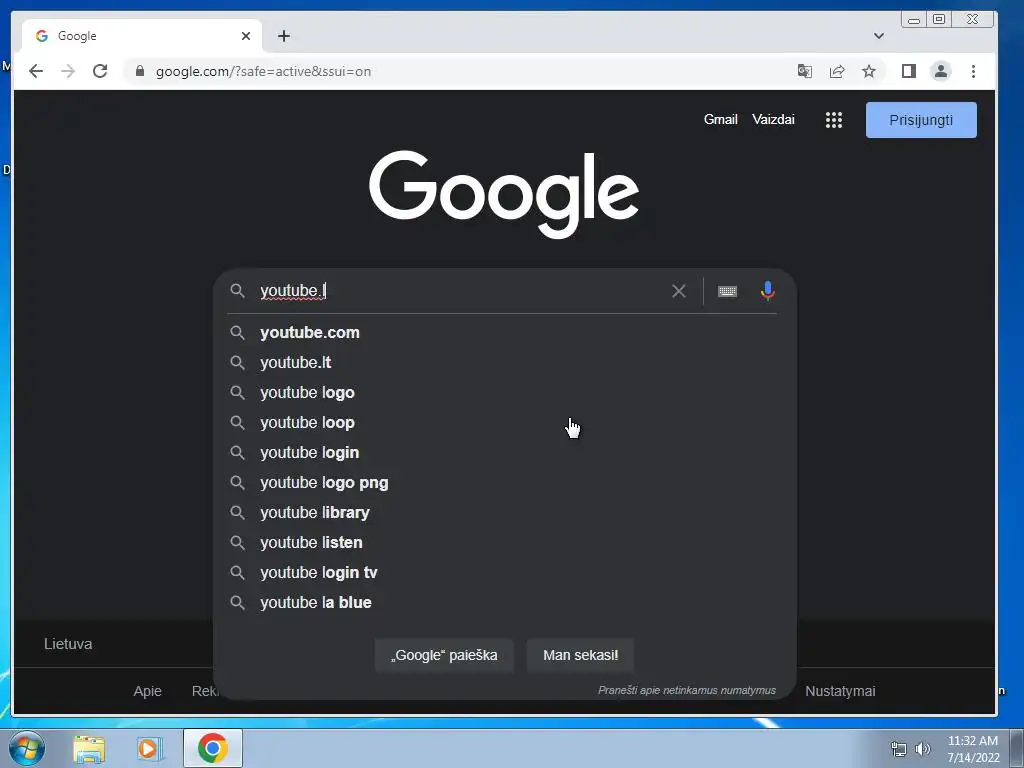Image resolution: width=1024 pixels, height=768 pixels.
Task: Open the translate page icon
Action: click(x=805, y=71)
